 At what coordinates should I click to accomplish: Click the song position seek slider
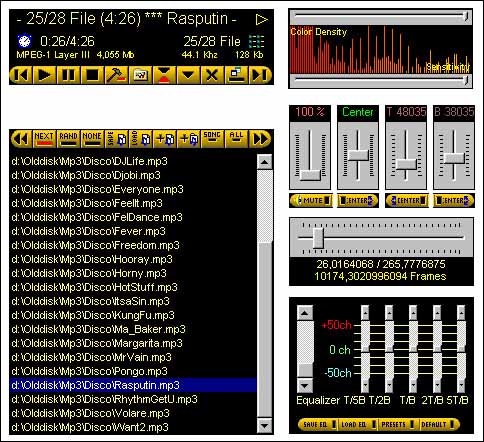[381, 238]
